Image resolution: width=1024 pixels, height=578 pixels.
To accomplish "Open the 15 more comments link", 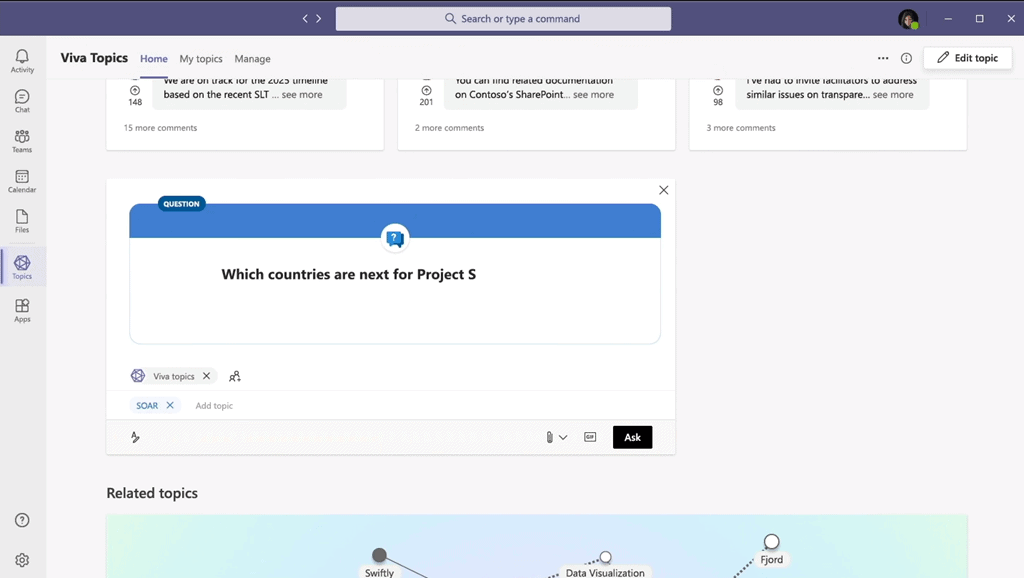I will coord(160,128).
